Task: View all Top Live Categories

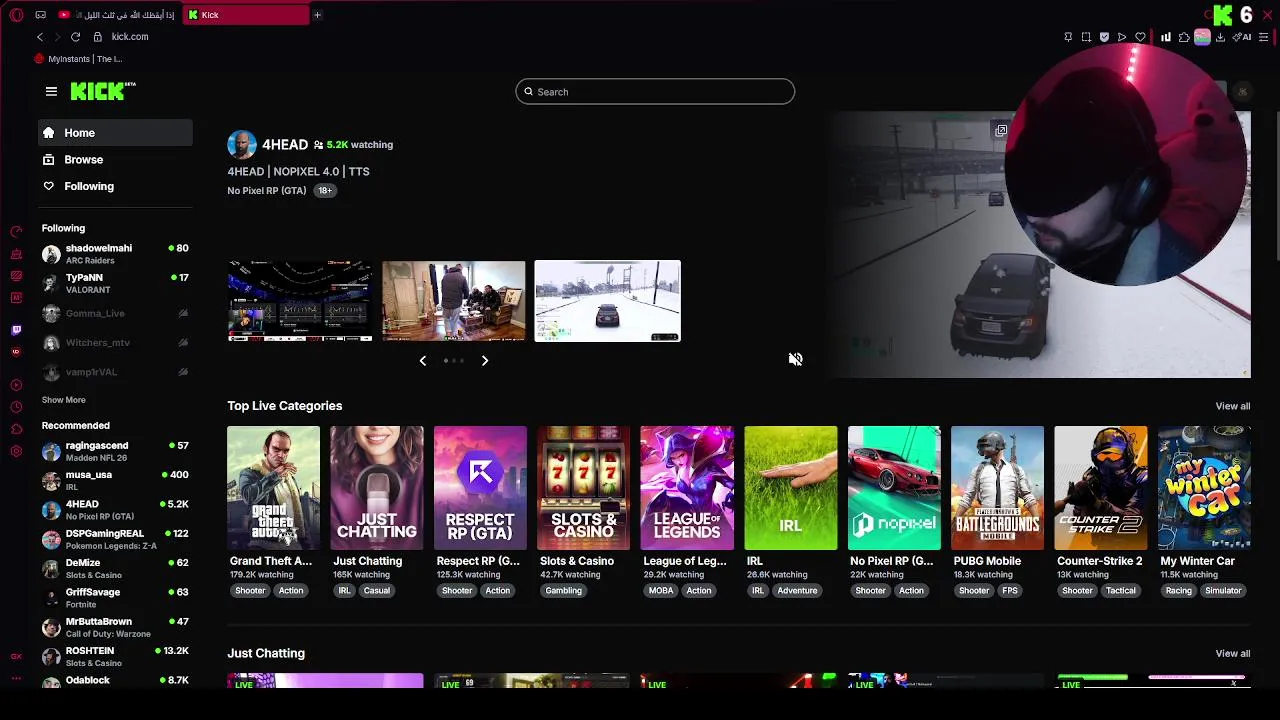Action: 1232,406
